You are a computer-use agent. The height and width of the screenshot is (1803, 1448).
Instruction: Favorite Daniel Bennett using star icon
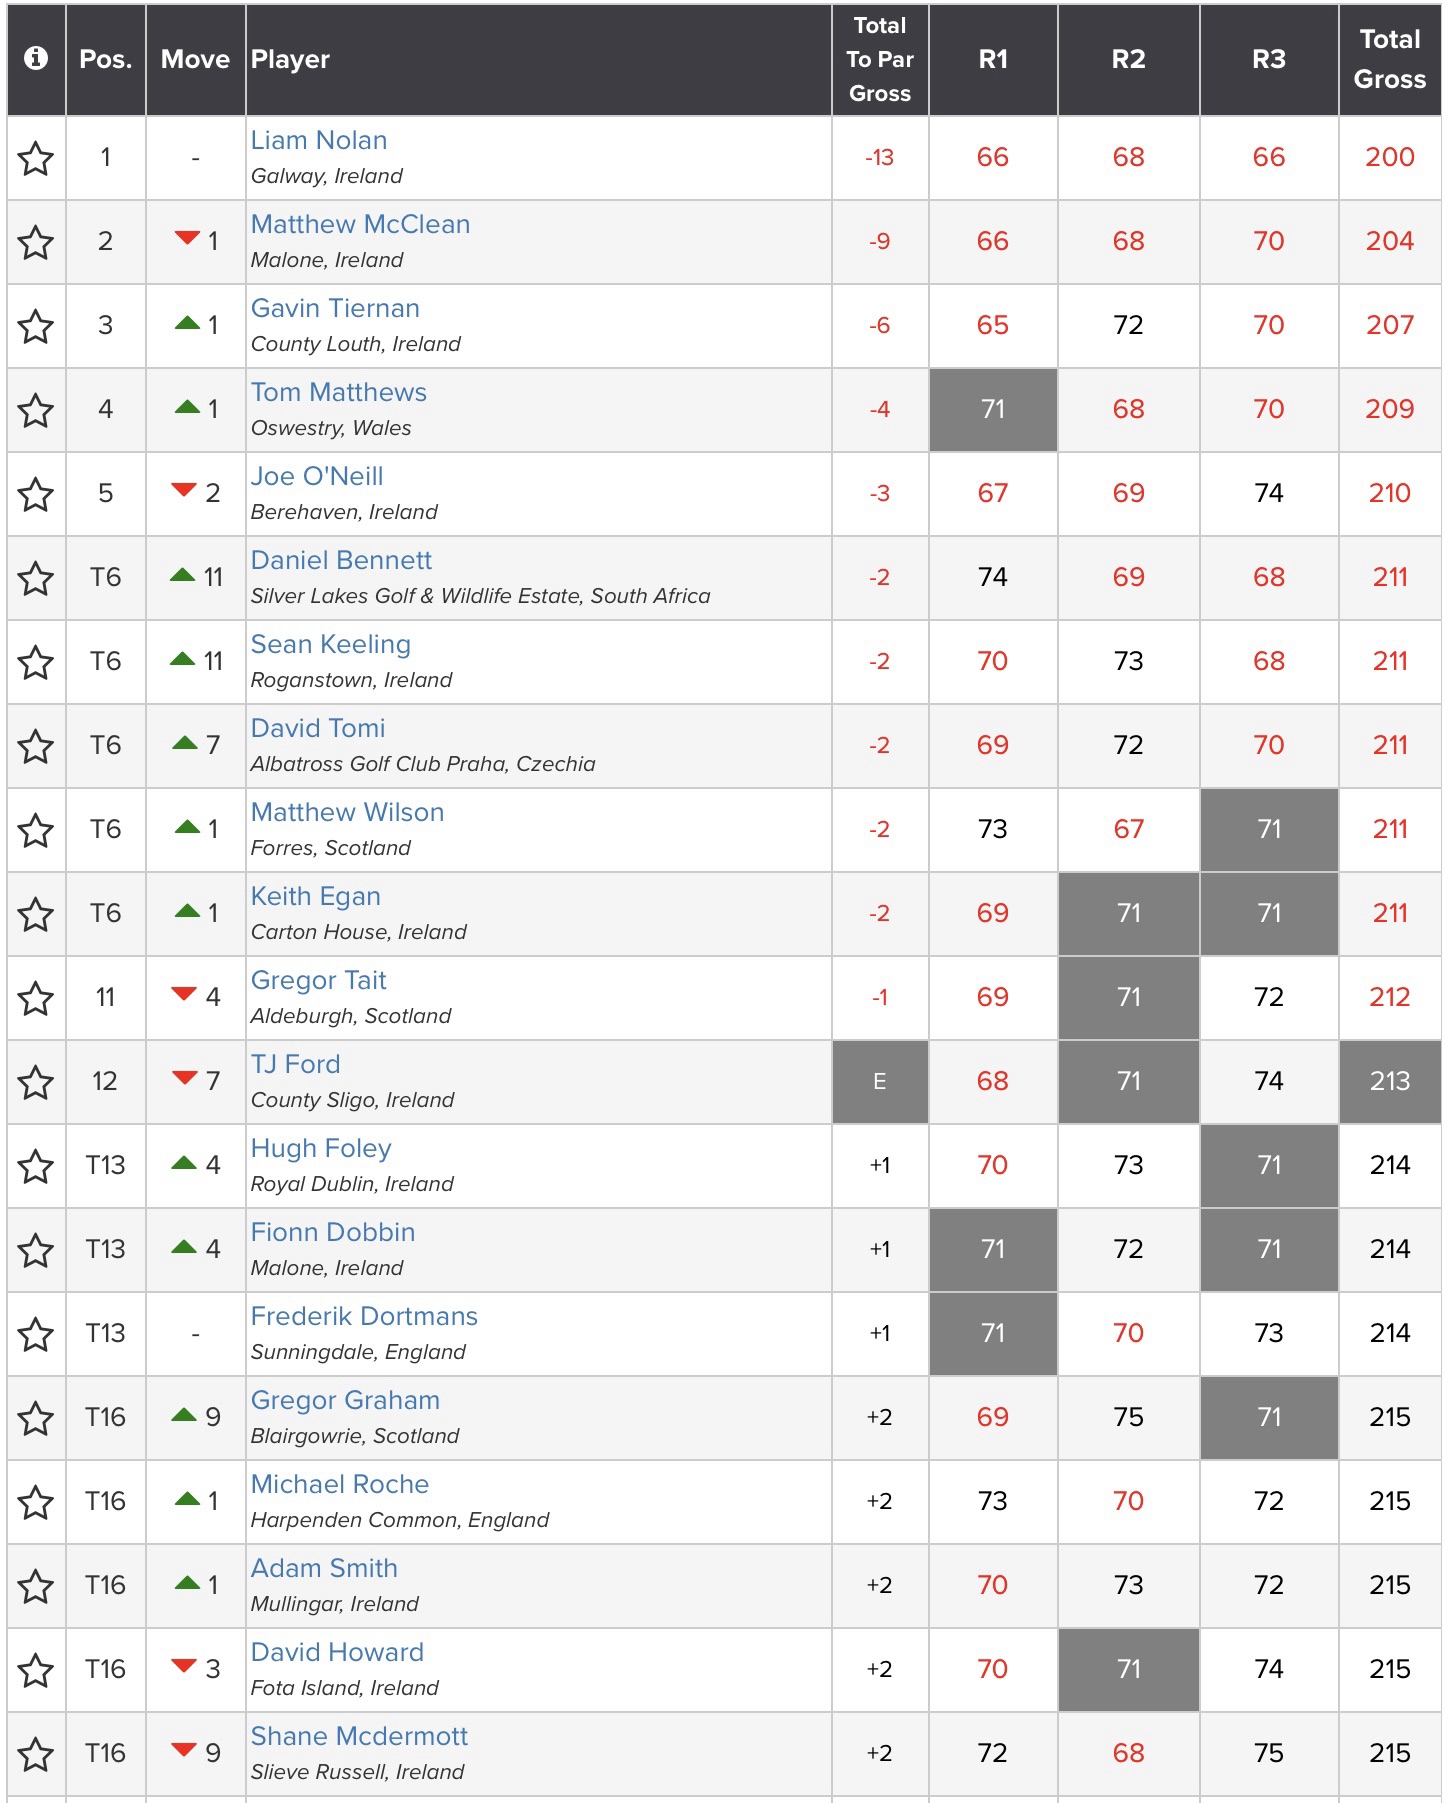(36, 578)
